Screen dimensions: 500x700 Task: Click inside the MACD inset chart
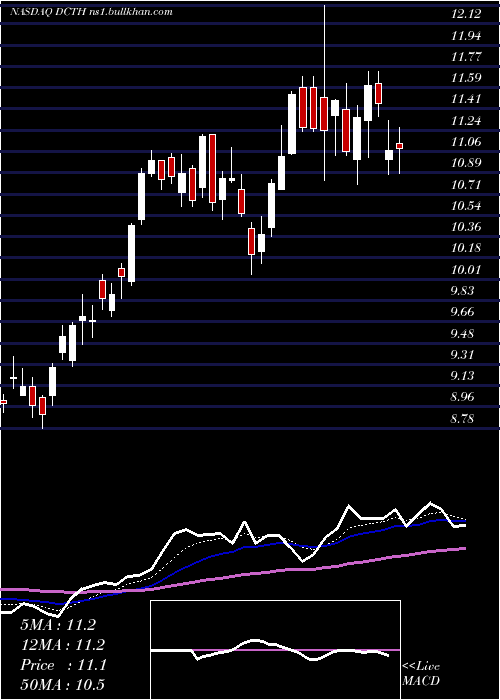275,650
